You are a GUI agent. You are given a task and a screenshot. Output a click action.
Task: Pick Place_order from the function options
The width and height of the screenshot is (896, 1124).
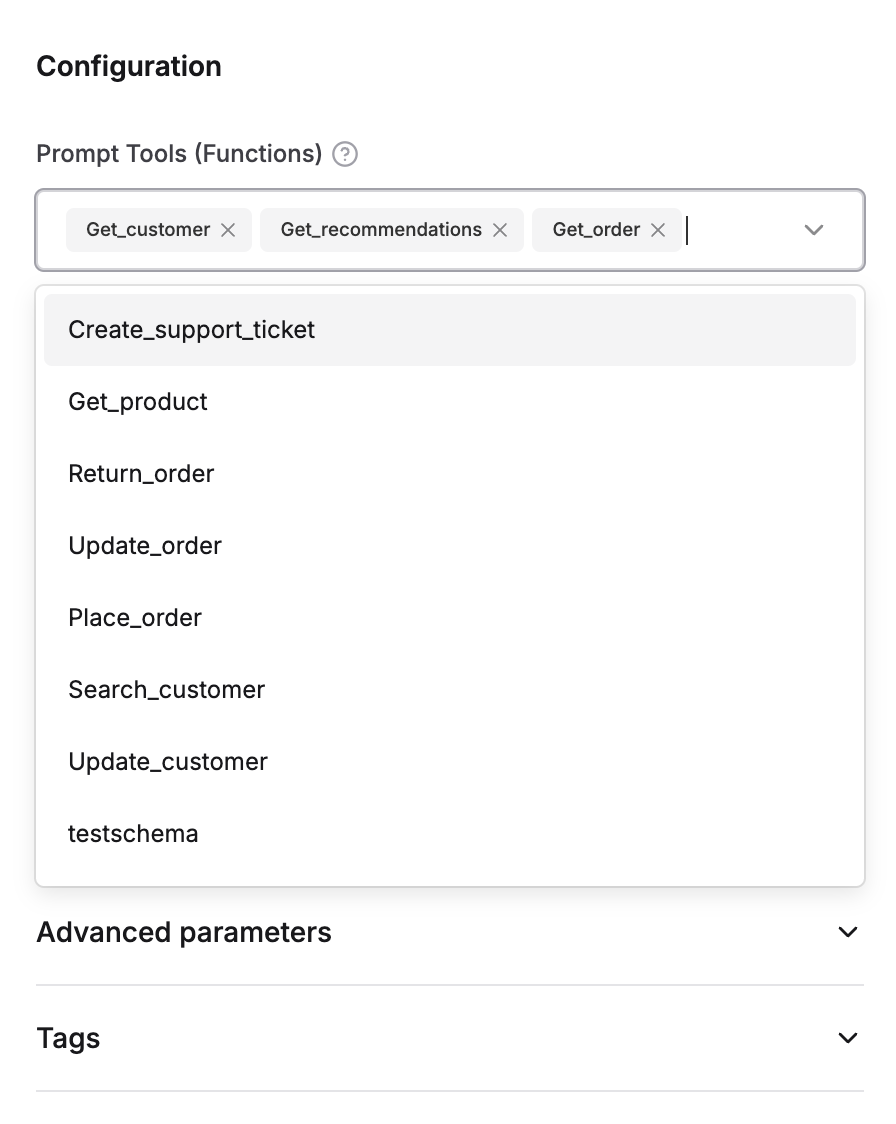pyautogui.click(x=135, y=617)
